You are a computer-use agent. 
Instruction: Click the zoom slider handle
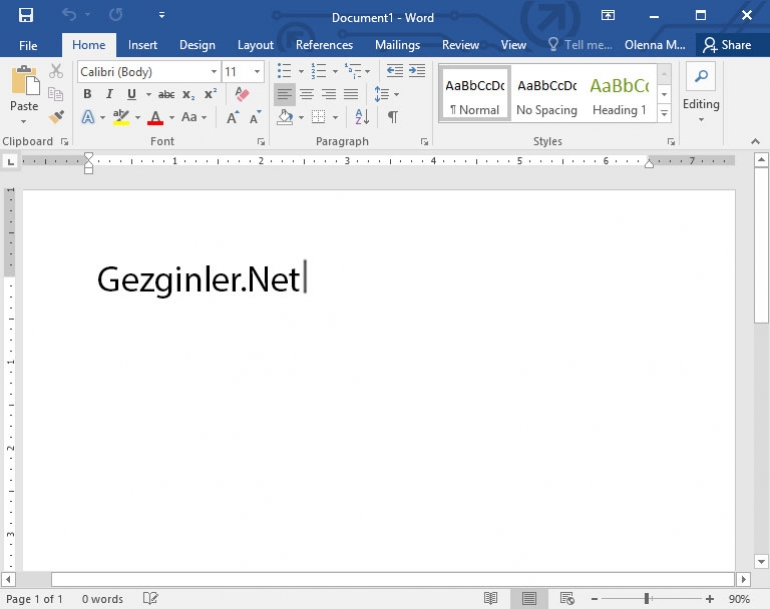(647, 598)
